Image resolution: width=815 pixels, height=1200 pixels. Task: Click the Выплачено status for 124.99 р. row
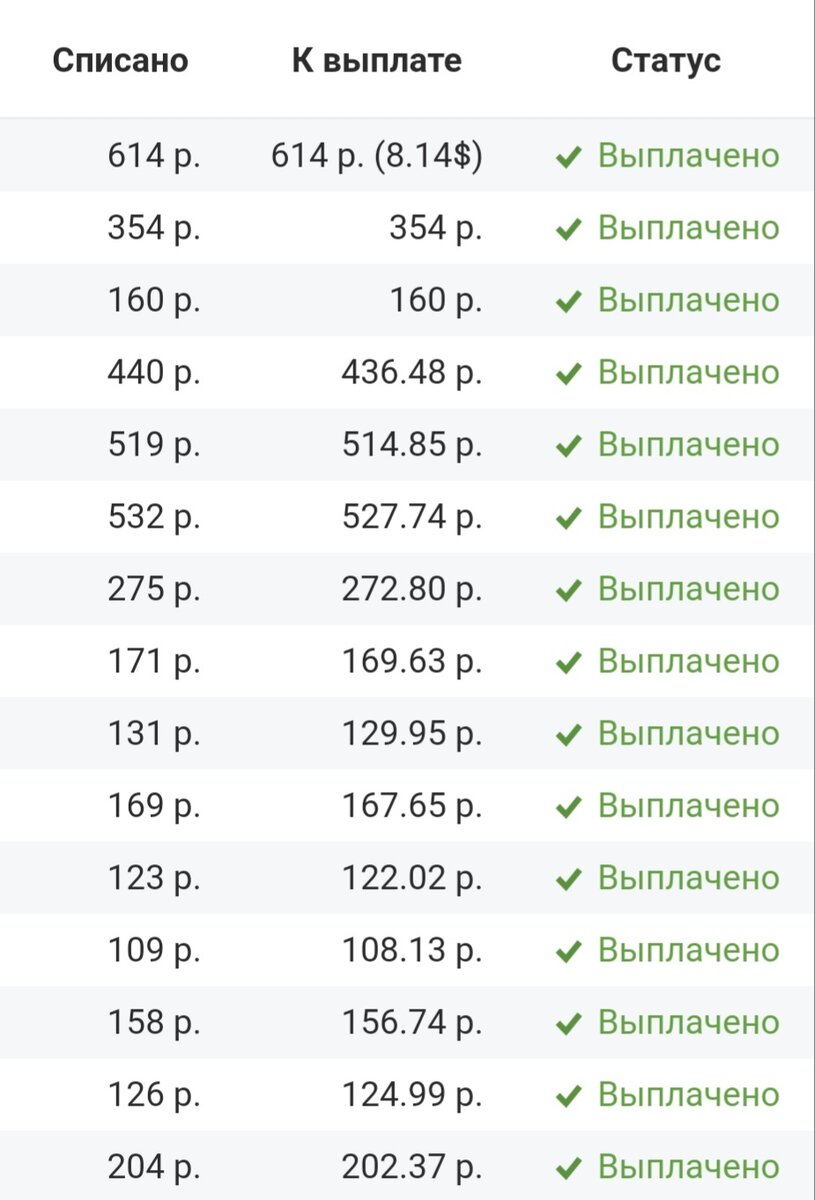(688, 1095)
